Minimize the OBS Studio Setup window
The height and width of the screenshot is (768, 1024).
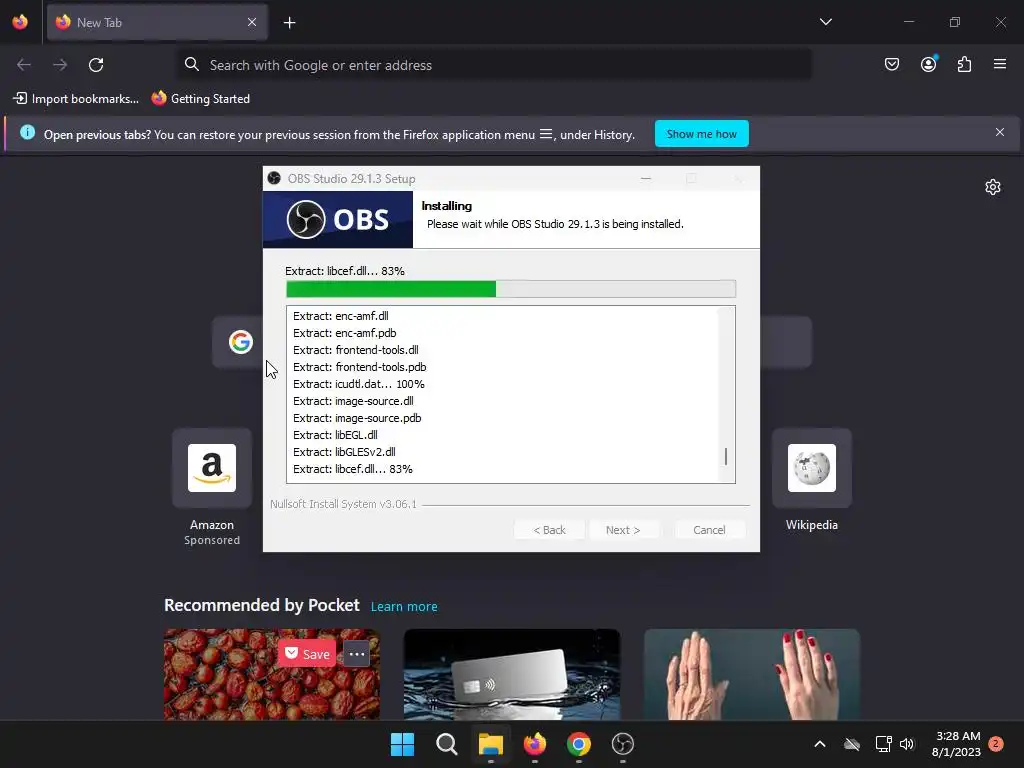tap(645, 178)
